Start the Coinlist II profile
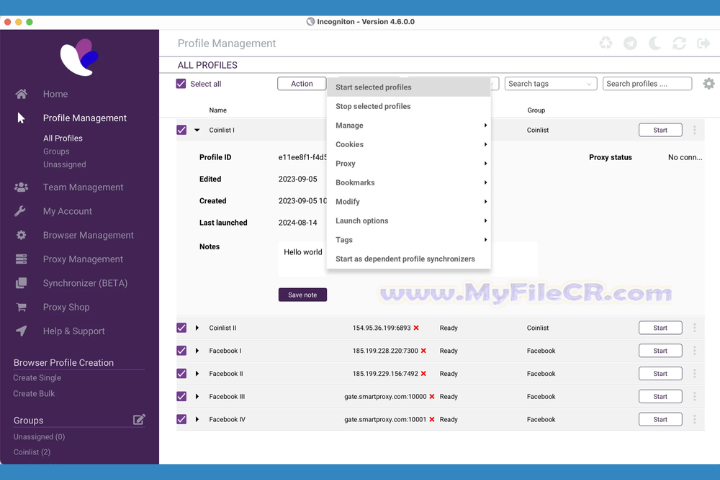 click(660, 328)
